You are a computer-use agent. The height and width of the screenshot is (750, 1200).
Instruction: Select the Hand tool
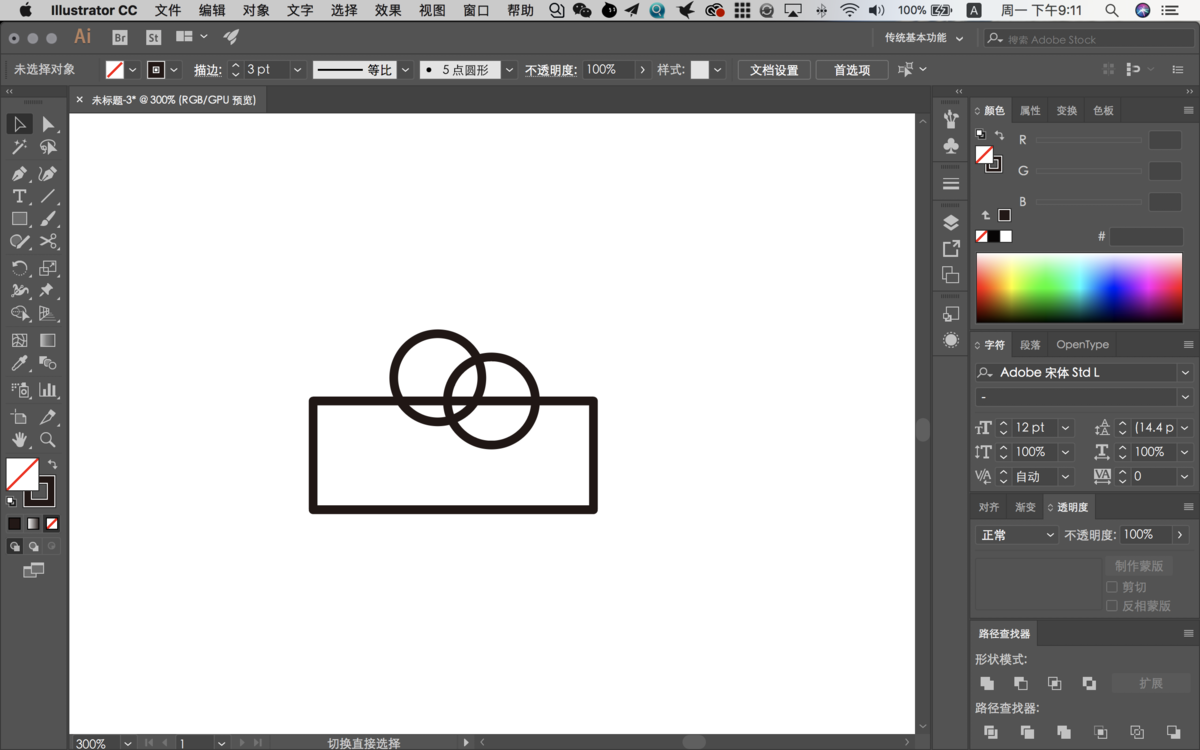[19, 440]
